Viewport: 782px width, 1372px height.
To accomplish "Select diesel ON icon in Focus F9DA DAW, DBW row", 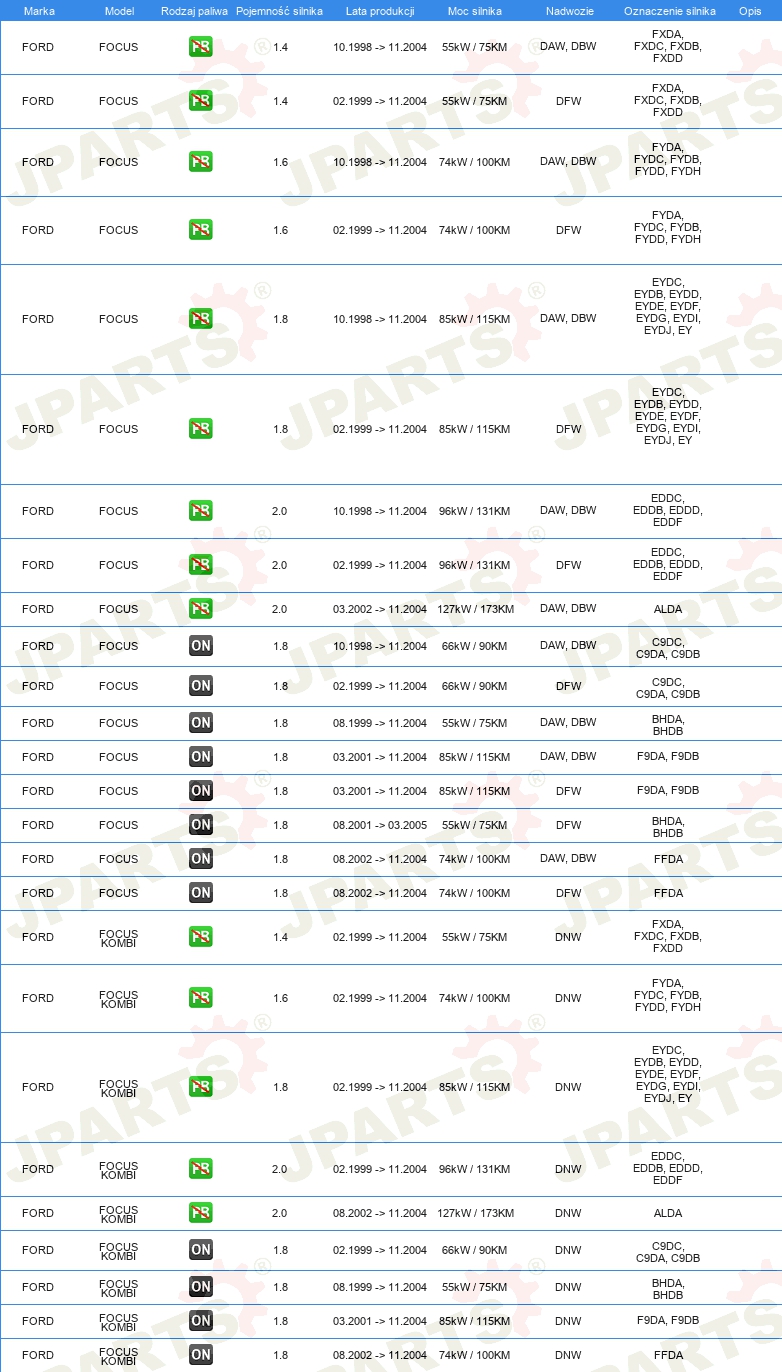I will [x=200, y=757].
